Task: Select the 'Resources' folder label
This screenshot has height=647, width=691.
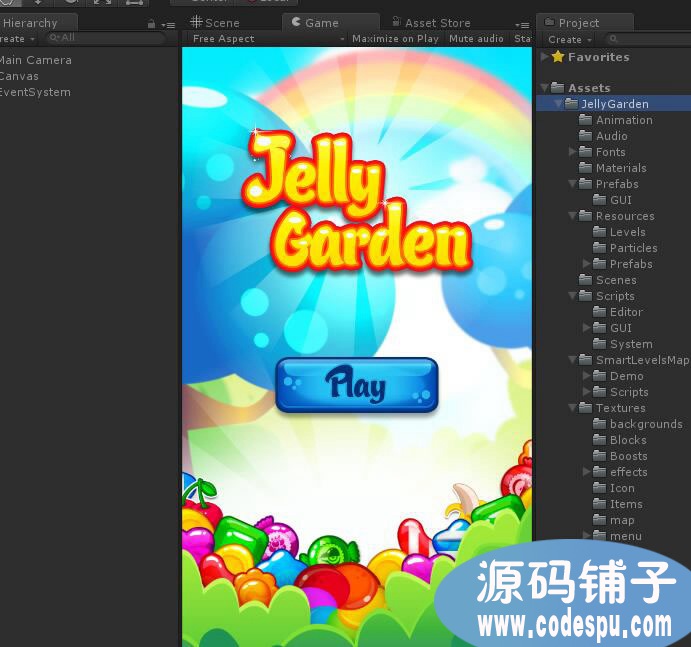Action: click(x=625, y=216)
